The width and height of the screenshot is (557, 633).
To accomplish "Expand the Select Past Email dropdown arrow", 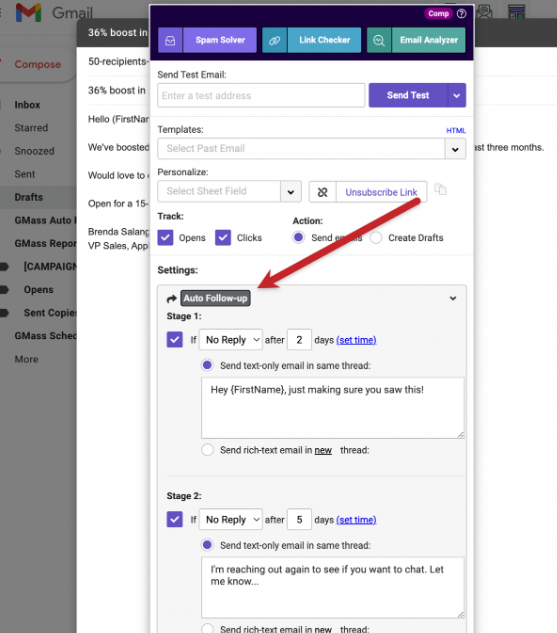I will tap(455, 149).
